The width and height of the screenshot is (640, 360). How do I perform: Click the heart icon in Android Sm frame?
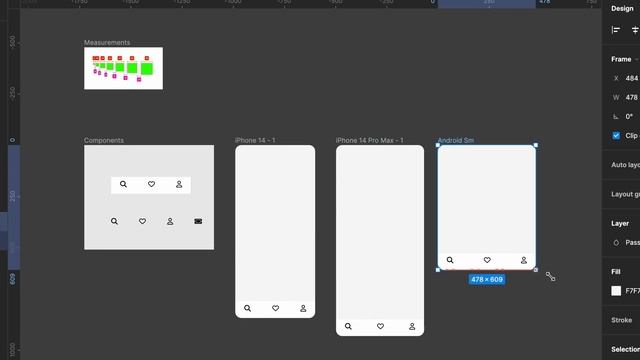pyautogui.click(x=487, y=260)
